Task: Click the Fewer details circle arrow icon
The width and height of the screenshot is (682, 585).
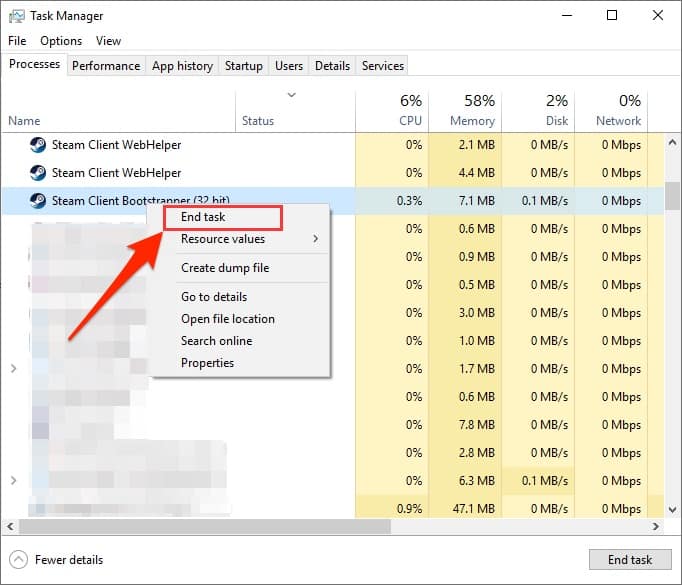Action: pos(18,560)
